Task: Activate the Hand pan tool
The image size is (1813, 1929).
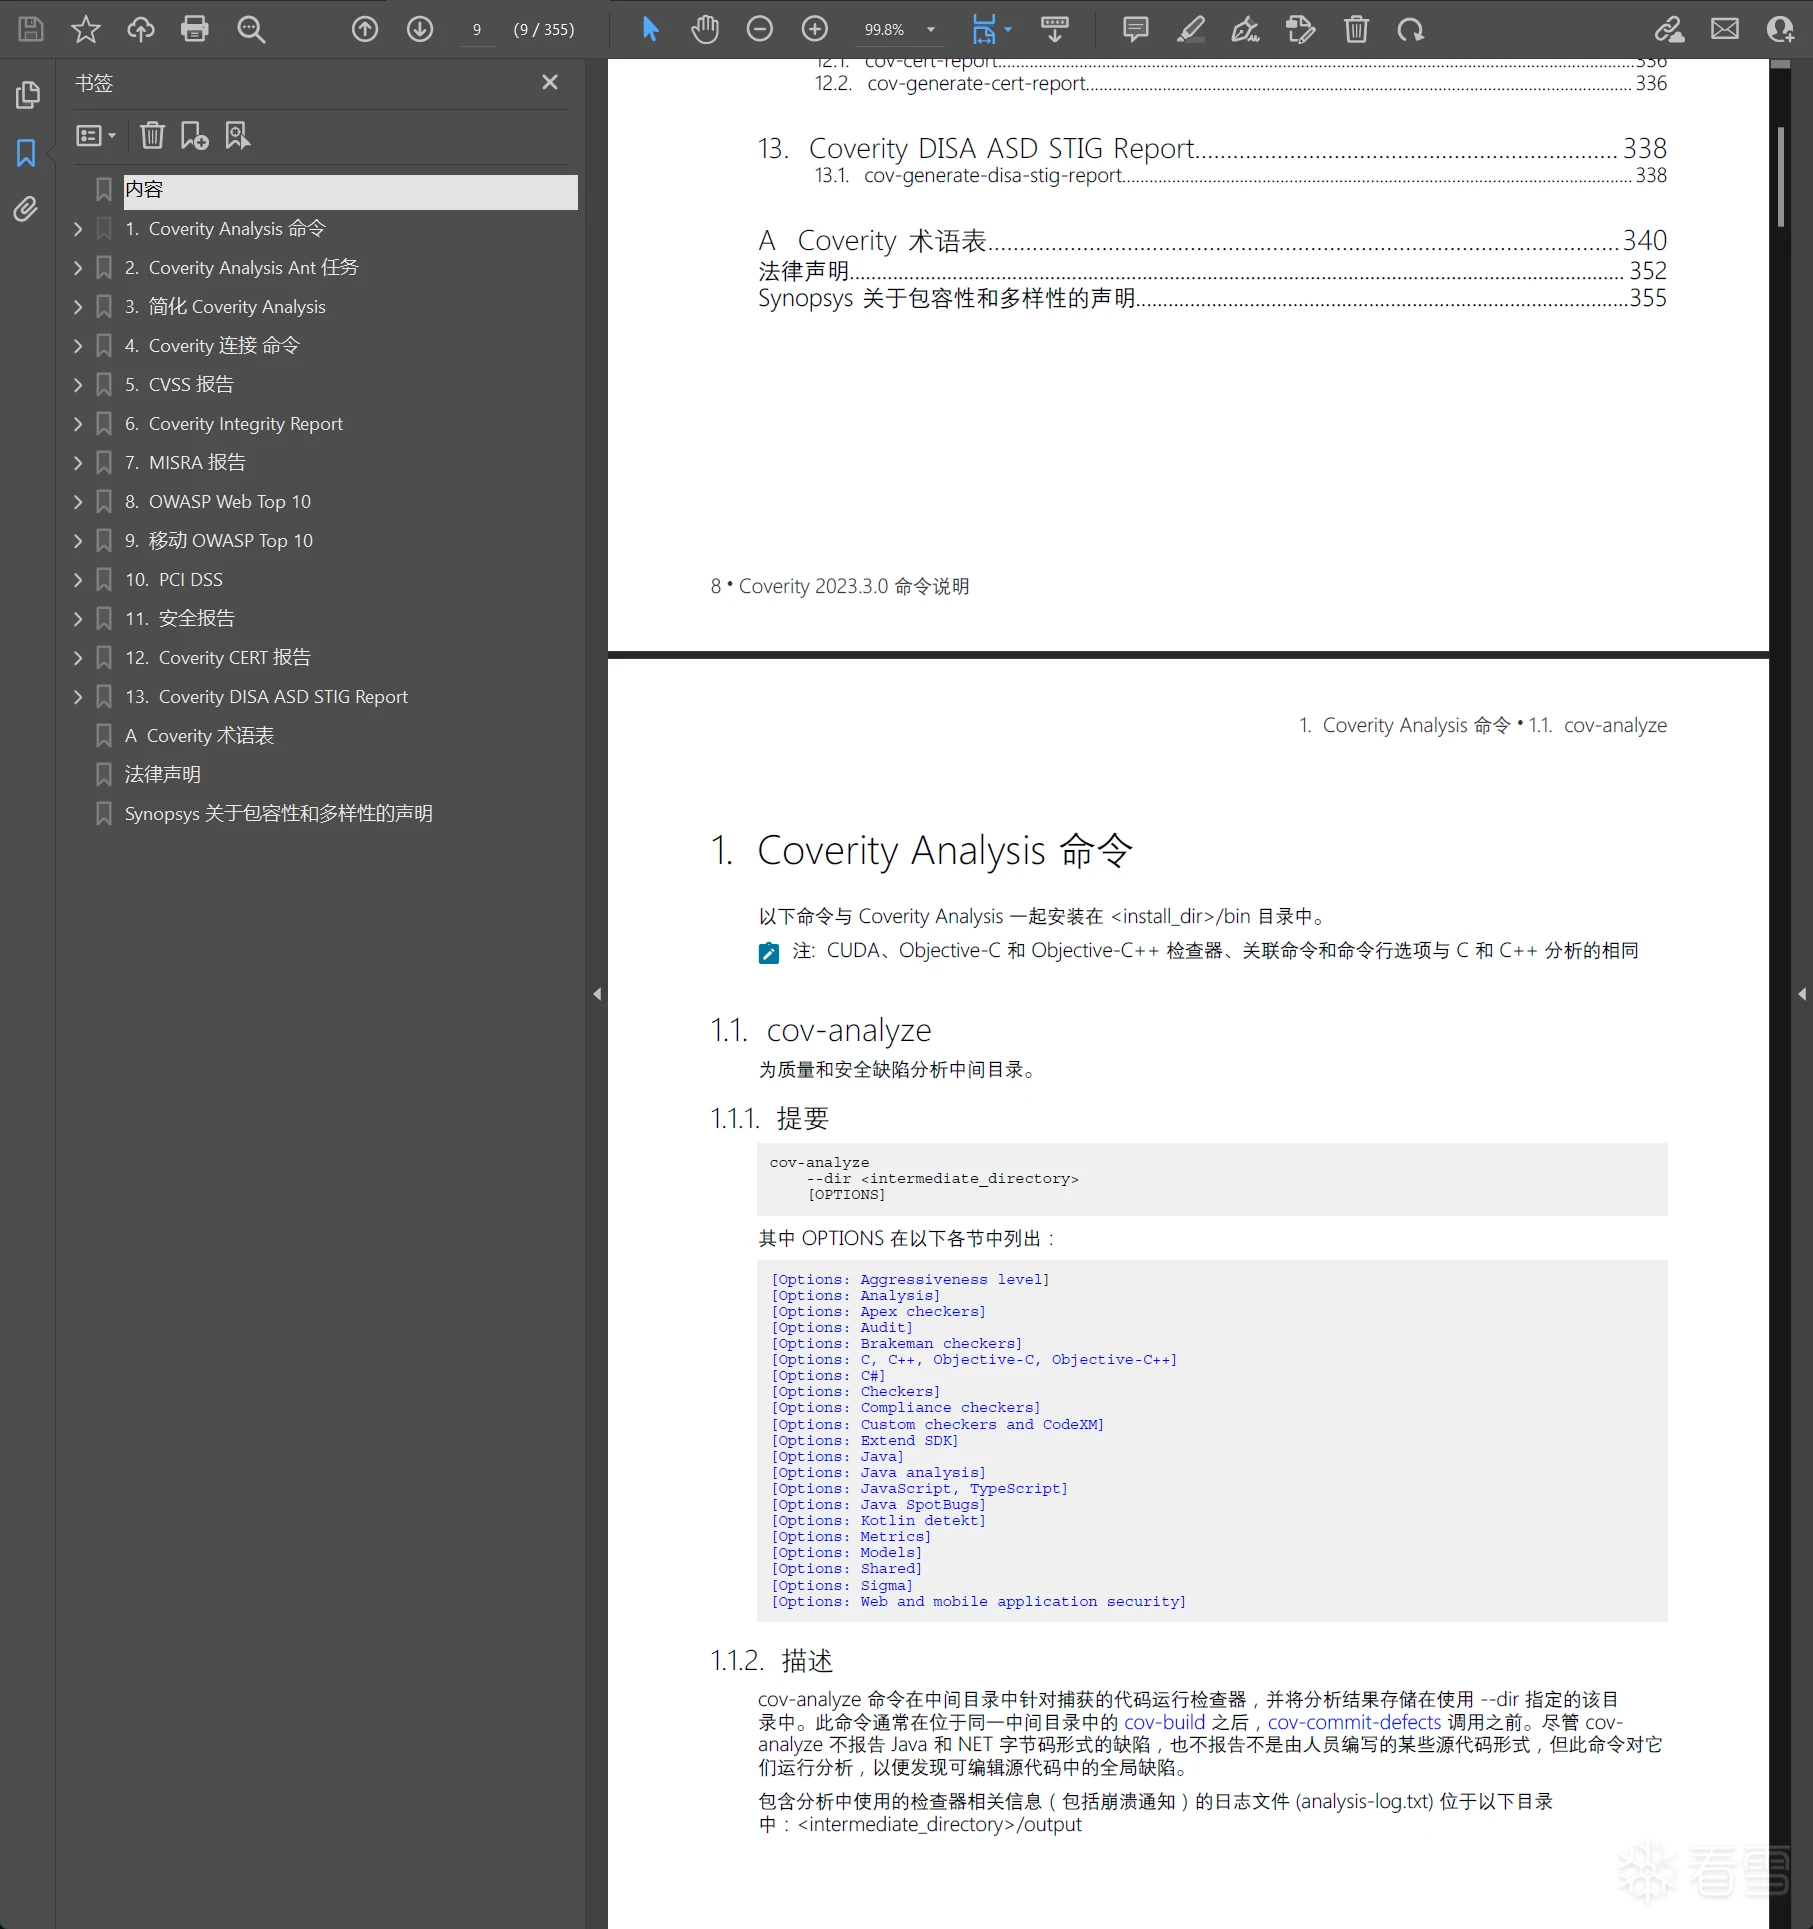Action: click(705, 29)
